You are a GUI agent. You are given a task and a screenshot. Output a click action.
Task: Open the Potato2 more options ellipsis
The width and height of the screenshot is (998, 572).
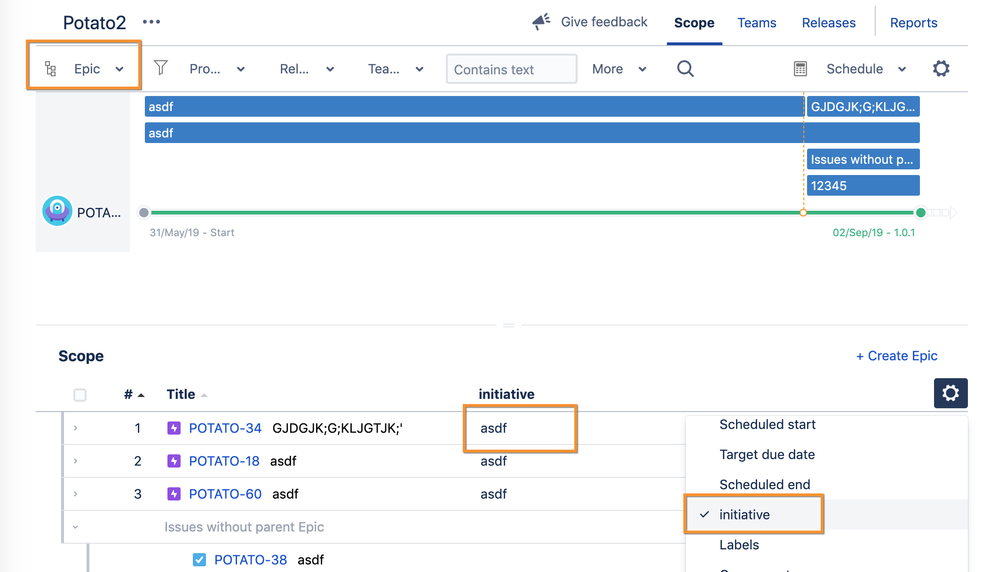tap(151, 22)
